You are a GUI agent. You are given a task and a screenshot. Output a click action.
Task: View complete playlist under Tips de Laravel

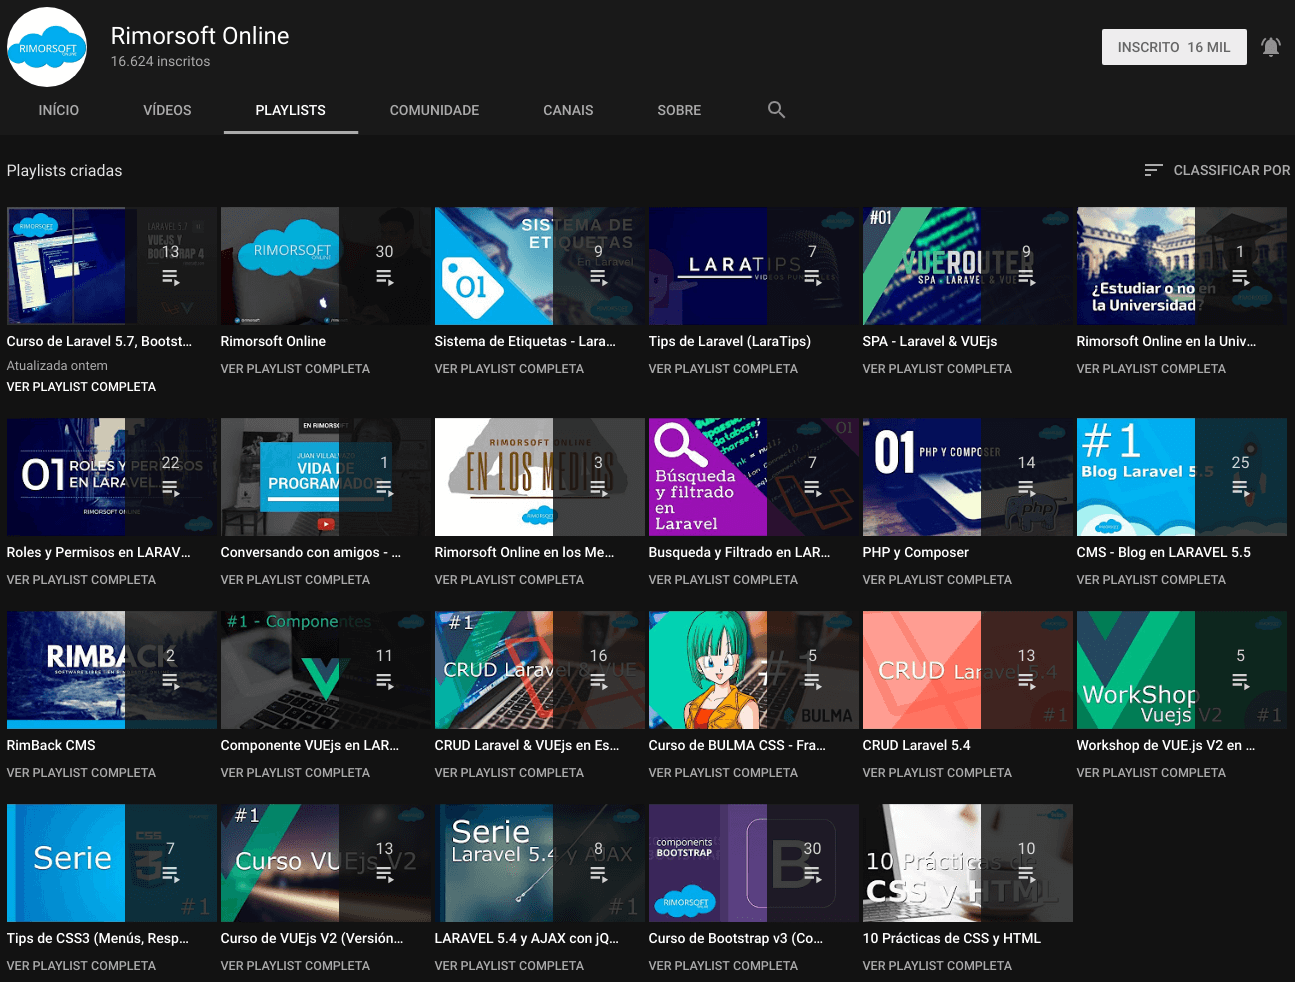(723, 369)
